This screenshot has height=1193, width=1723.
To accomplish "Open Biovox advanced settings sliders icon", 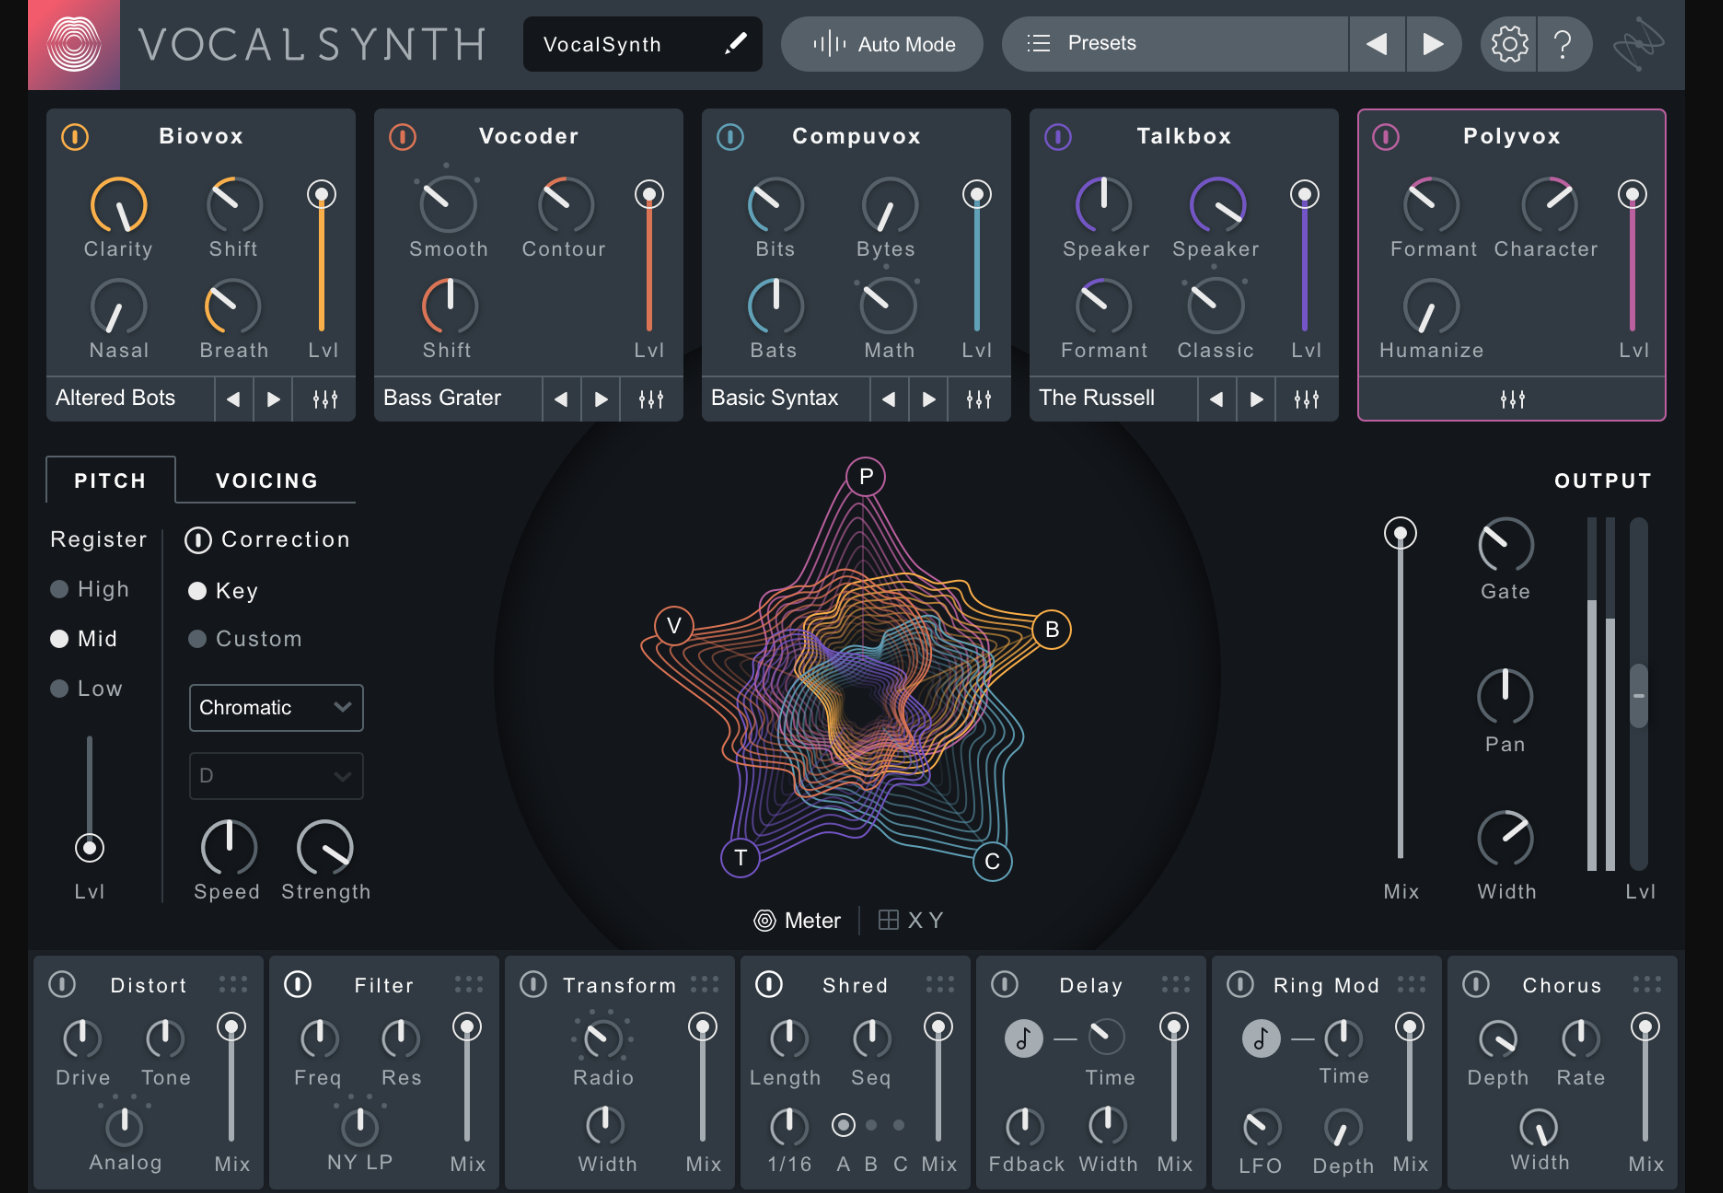I will coord(325,399).
